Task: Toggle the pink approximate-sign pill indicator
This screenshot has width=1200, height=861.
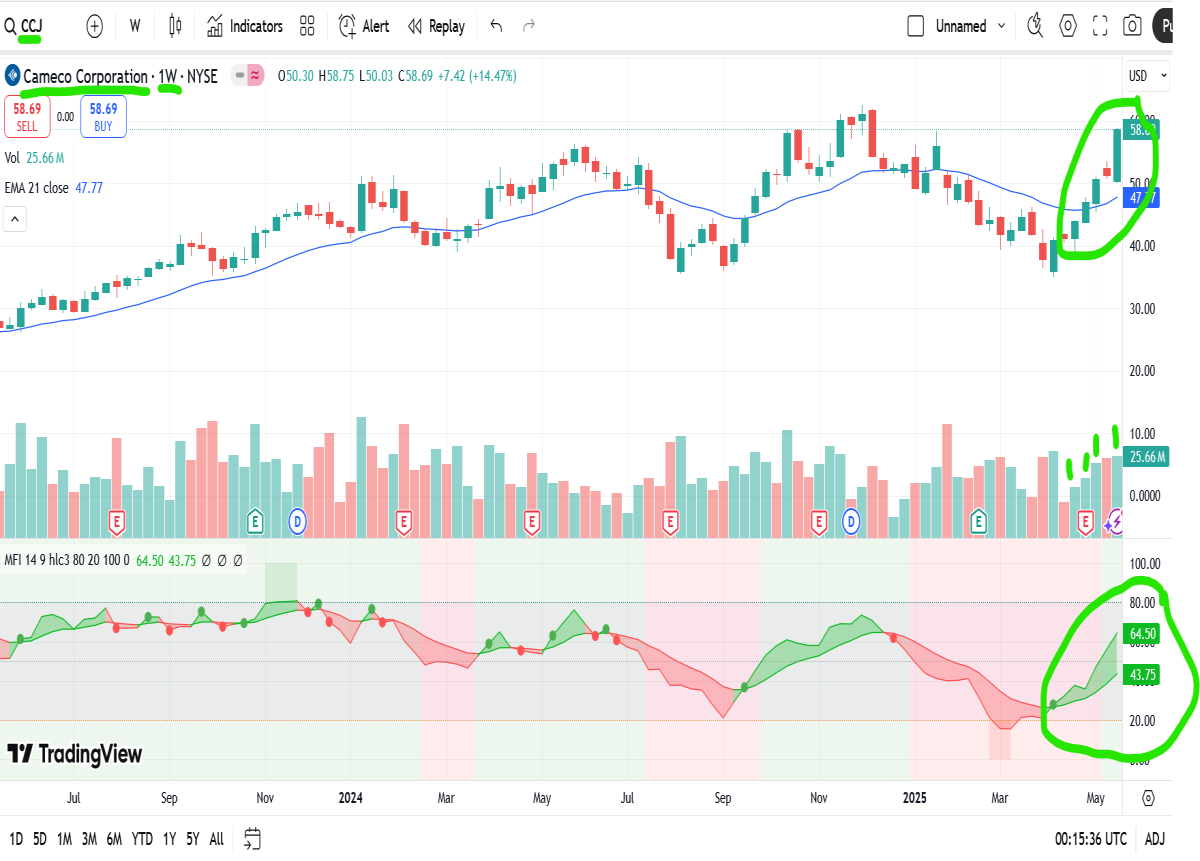Action: 256,75
